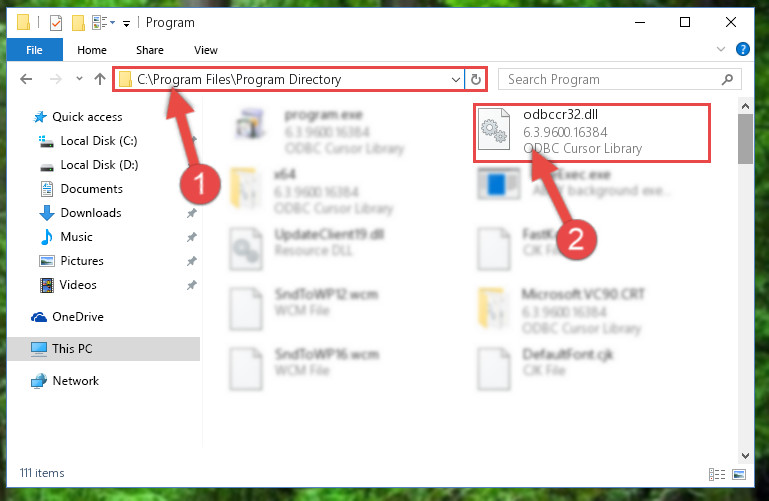The width and height of the screenshot is (769, 501).
Task: Refresh the current folder view
Action: click(476, 79)
